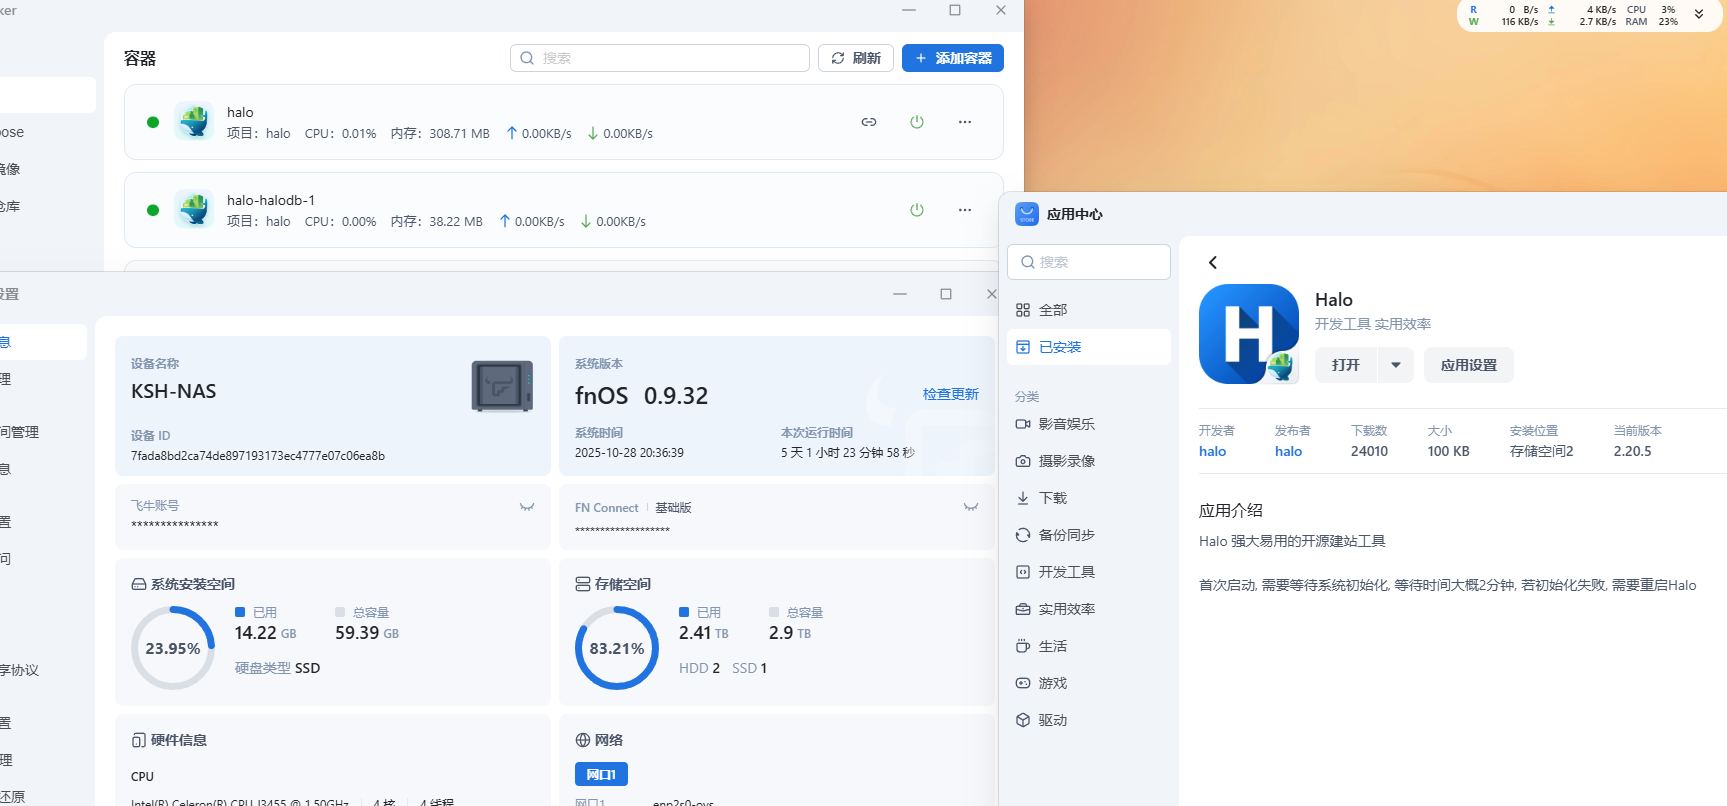Toggle power for halo-halodb-1 container

point(917,210)
